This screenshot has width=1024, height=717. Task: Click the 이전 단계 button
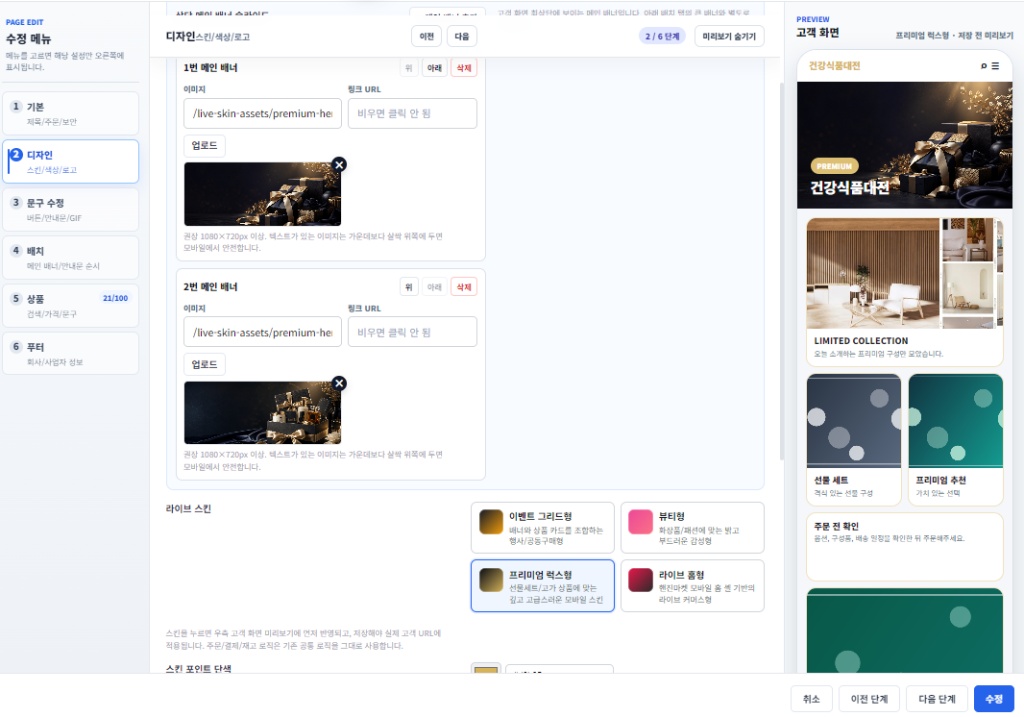[x=869, y=699]
